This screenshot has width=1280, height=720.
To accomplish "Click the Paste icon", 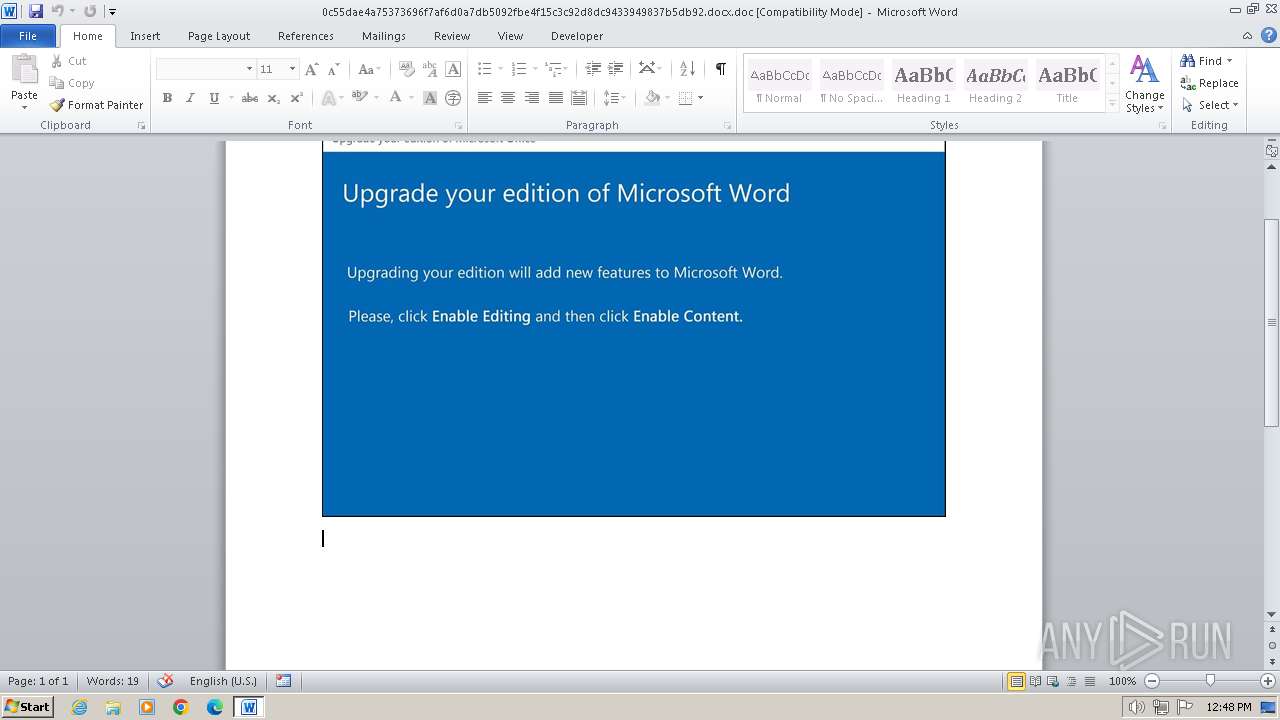I will tap(24, 71).
